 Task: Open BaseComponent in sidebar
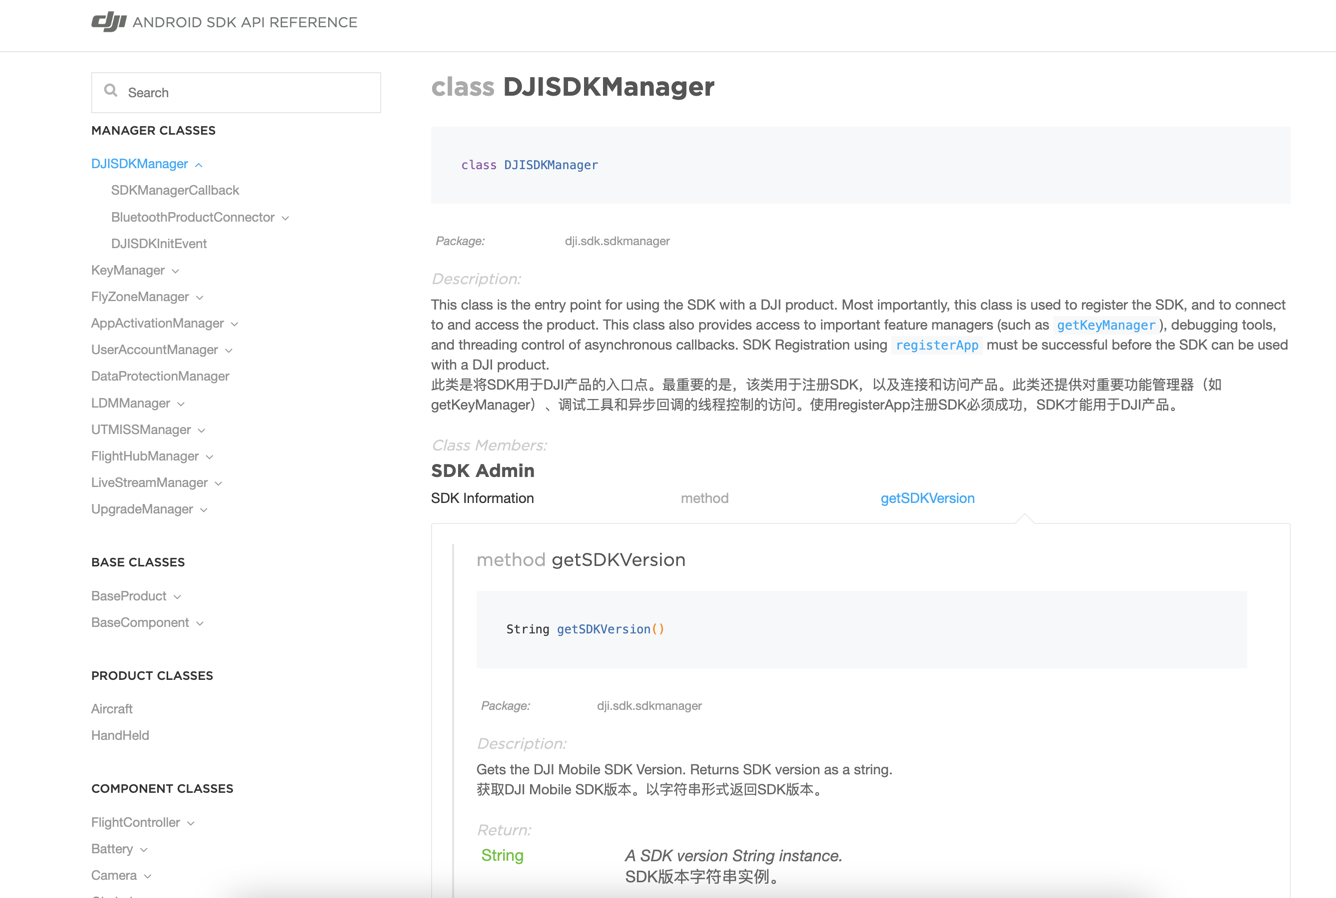tap(140, 622)
